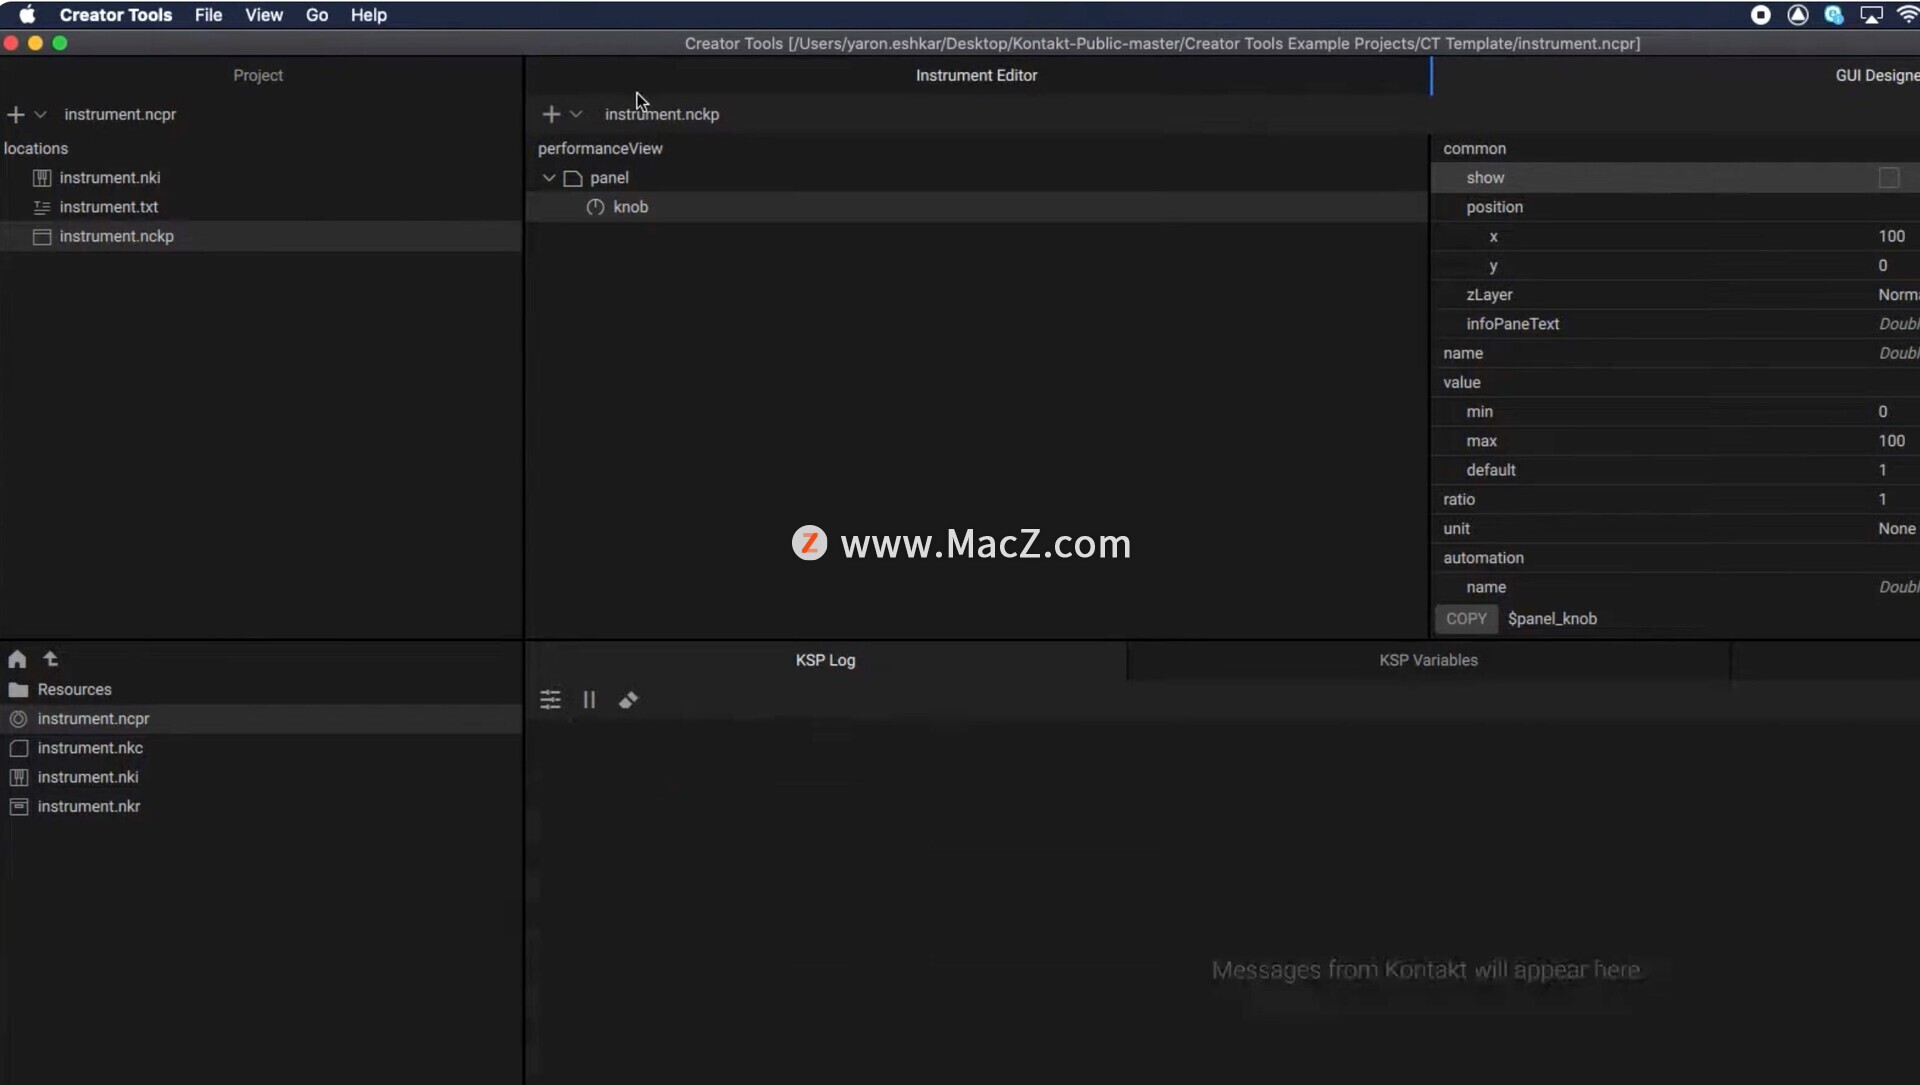Select instrument.txt icon in locations

pyautogui.click(x=42, y=207)
